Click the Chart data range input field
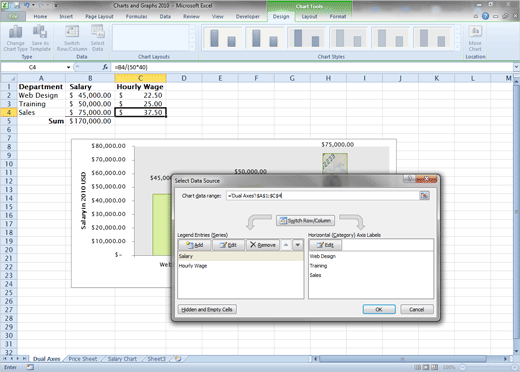 (322, 196)
